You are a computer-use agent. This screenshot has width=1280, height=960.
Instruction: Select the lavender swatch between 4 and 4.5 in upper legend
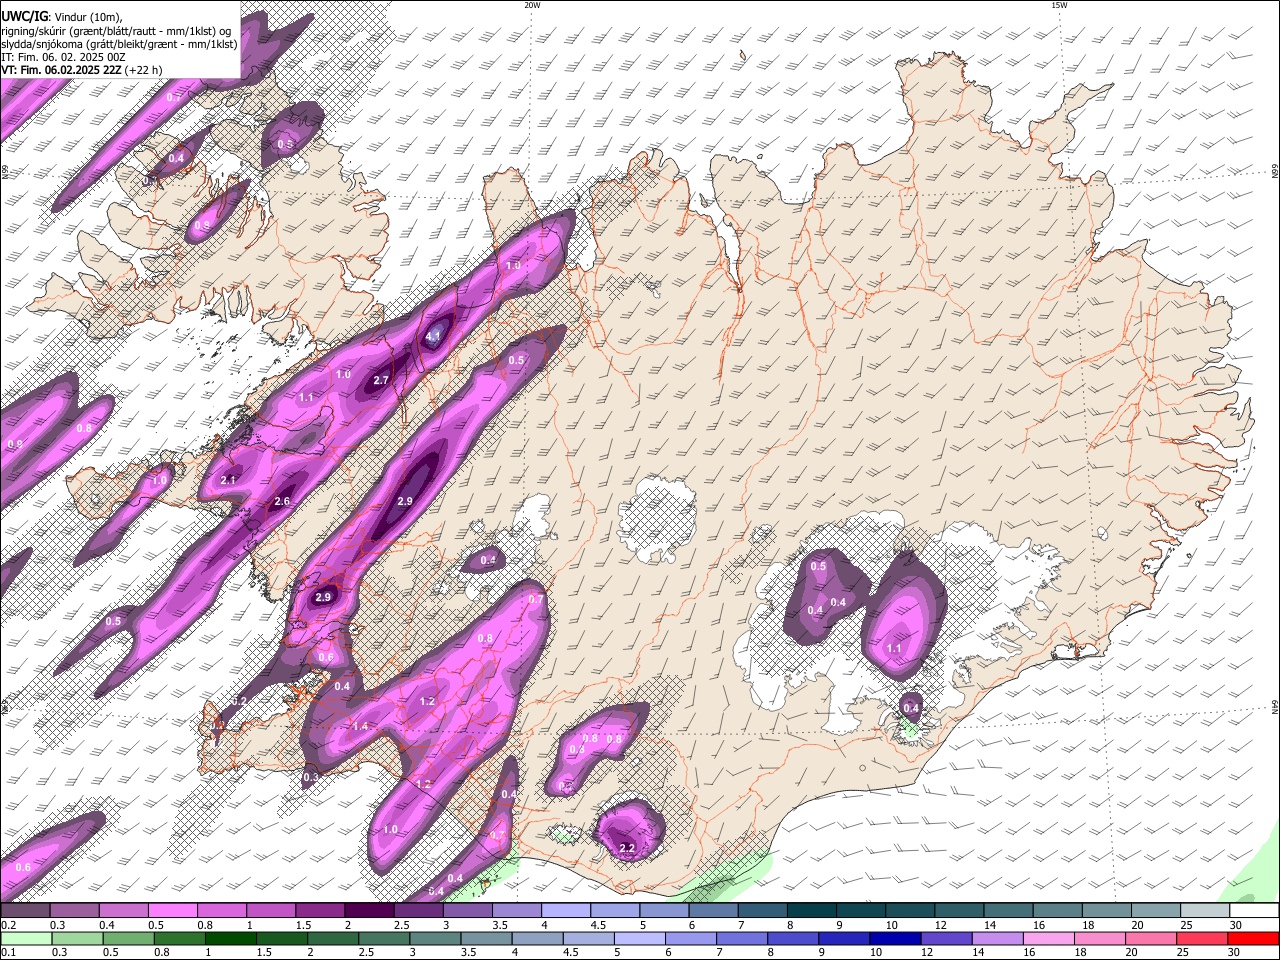566,911
